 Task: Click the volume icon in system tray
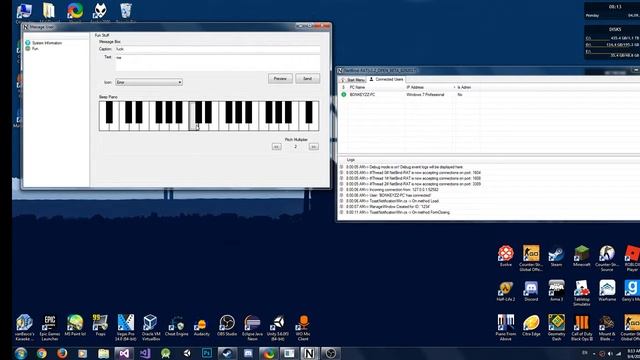pos(611,353)
